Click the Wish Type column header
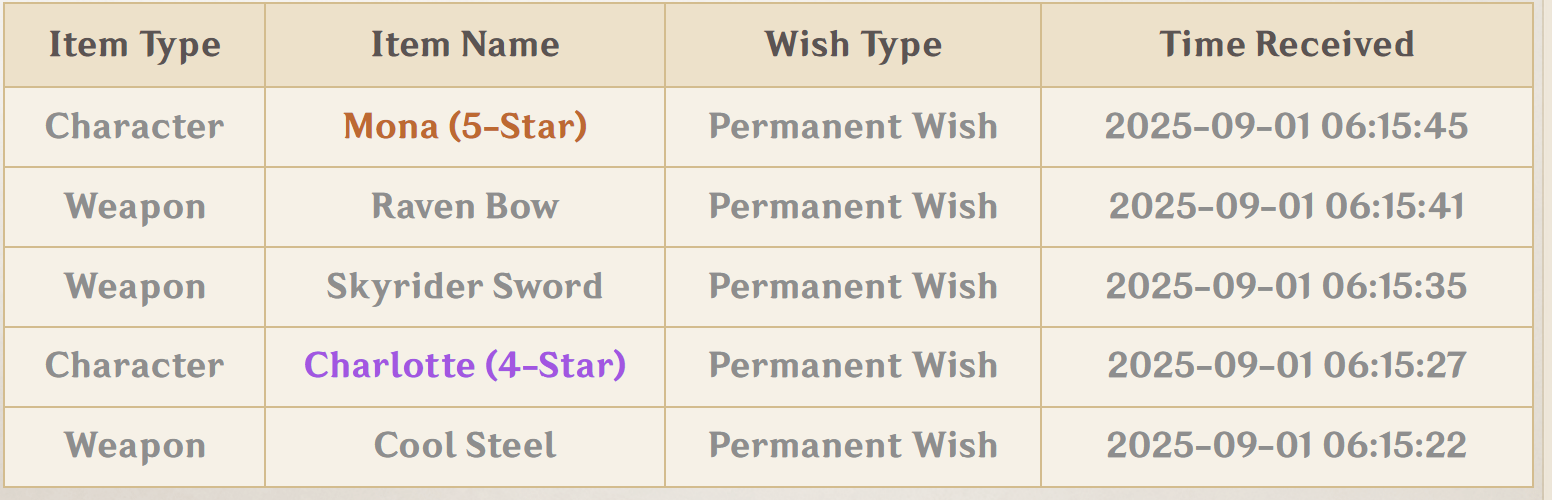 (853, 45)
